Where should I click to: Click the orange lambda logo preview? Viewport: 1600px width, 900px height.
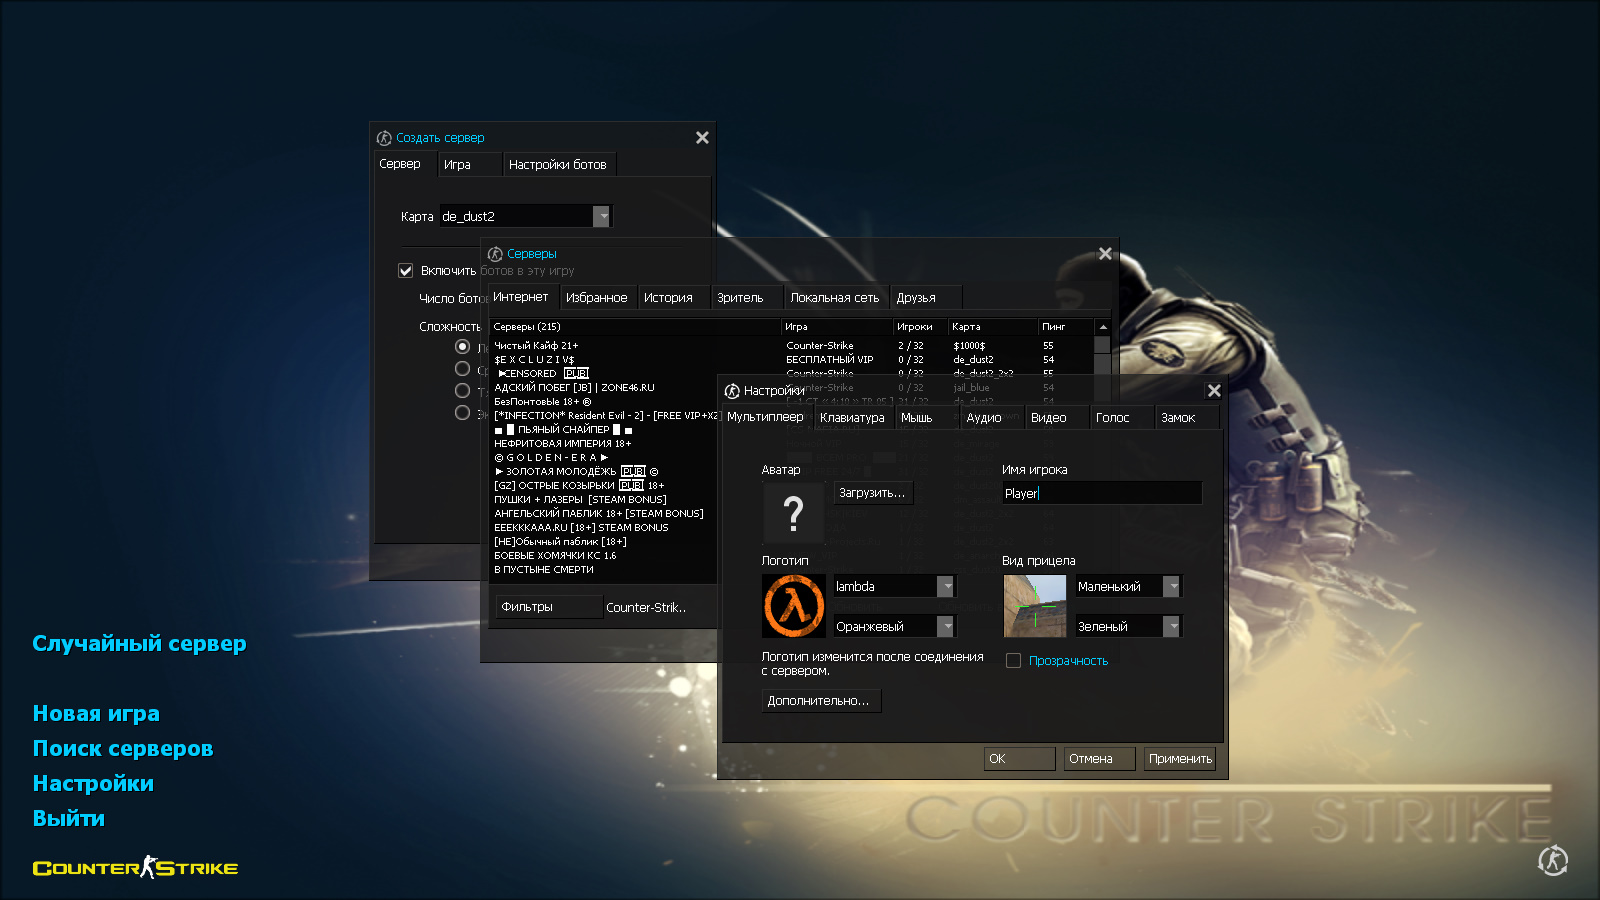794,606
